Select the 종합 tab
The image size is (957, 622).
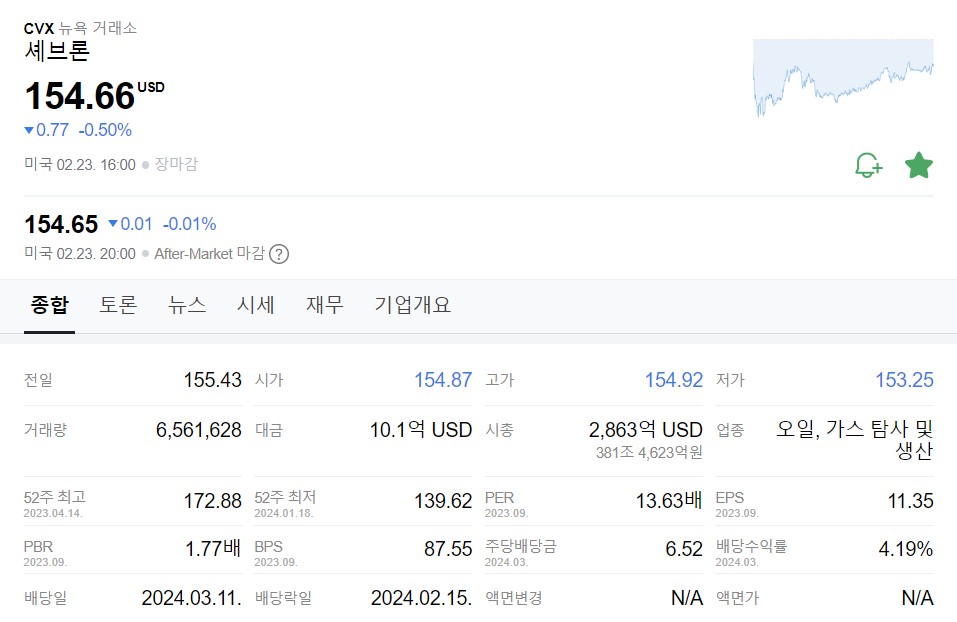tap(49, 304)
